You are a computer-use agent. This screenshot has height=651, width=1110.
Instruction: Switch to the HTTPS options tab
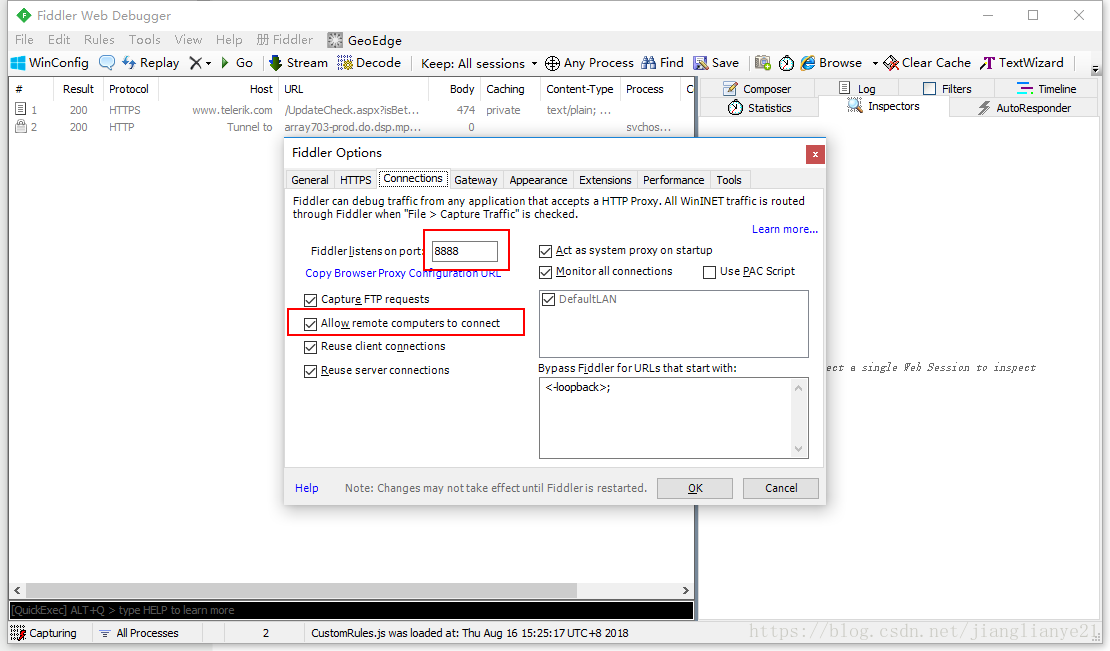click(355, 180)
